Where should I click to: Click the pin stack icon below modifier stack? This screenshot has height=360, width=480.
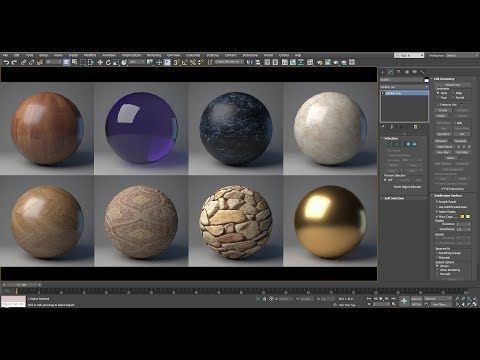click(383, 127)
